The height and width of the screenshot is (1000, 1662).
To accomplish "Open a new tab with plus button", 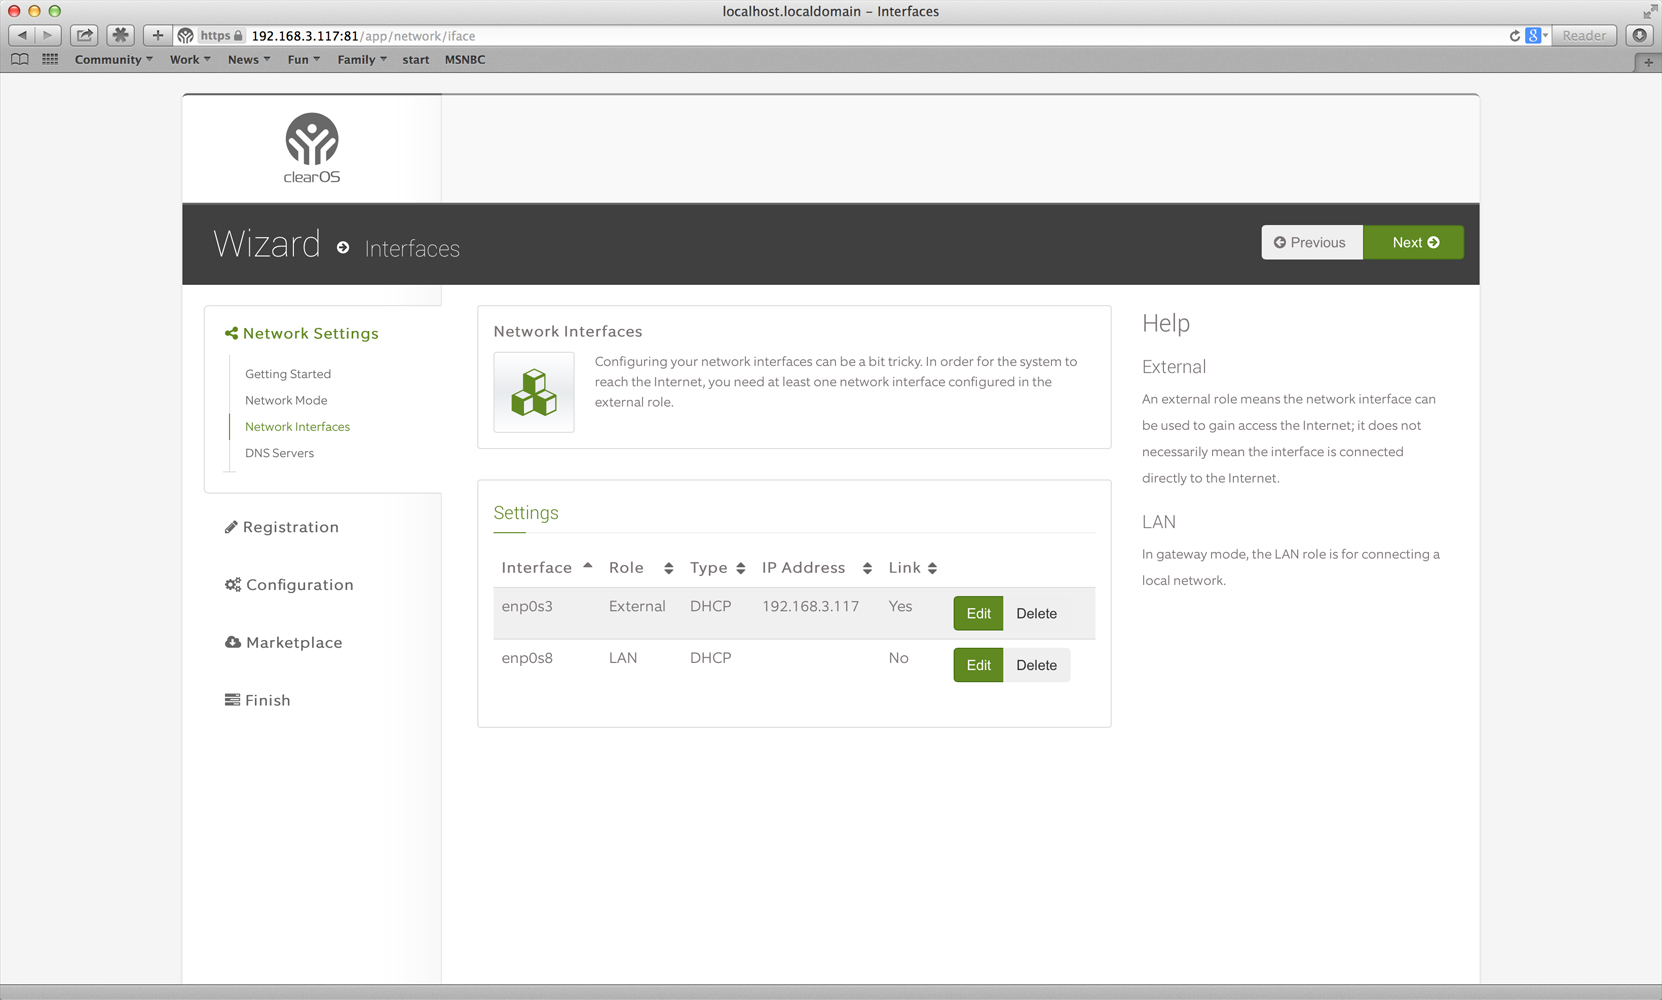I will pos(1648,62).
